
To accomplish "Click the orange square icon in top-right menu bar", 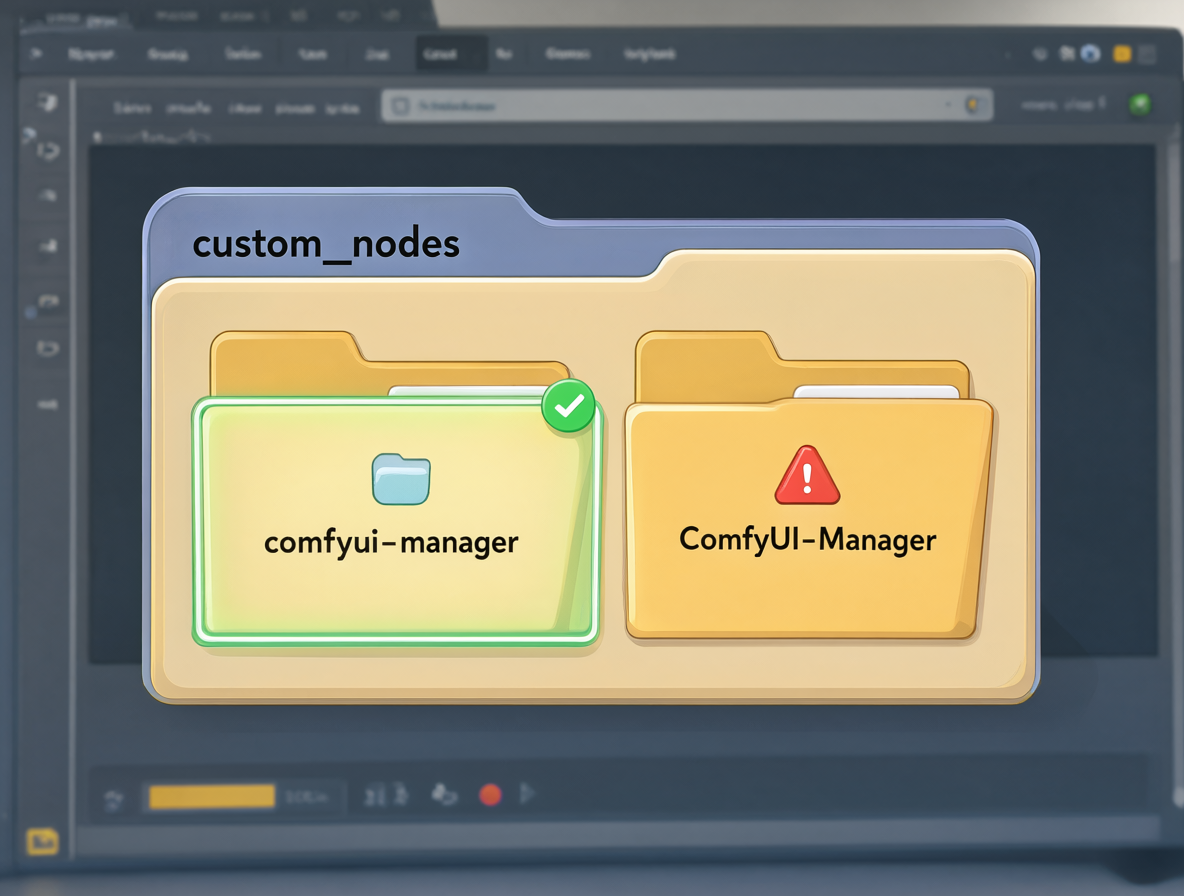I will click(1122, 54).
